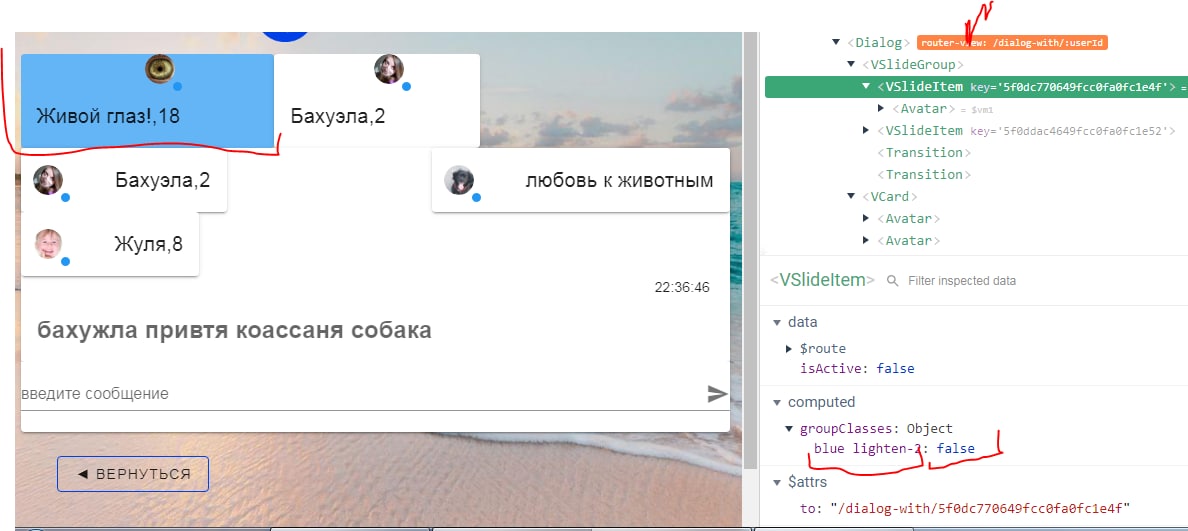Click the baby avatar next to Жуля,8
The height and width of the screenshot is (531, 1188).
[x=48, y=244]
